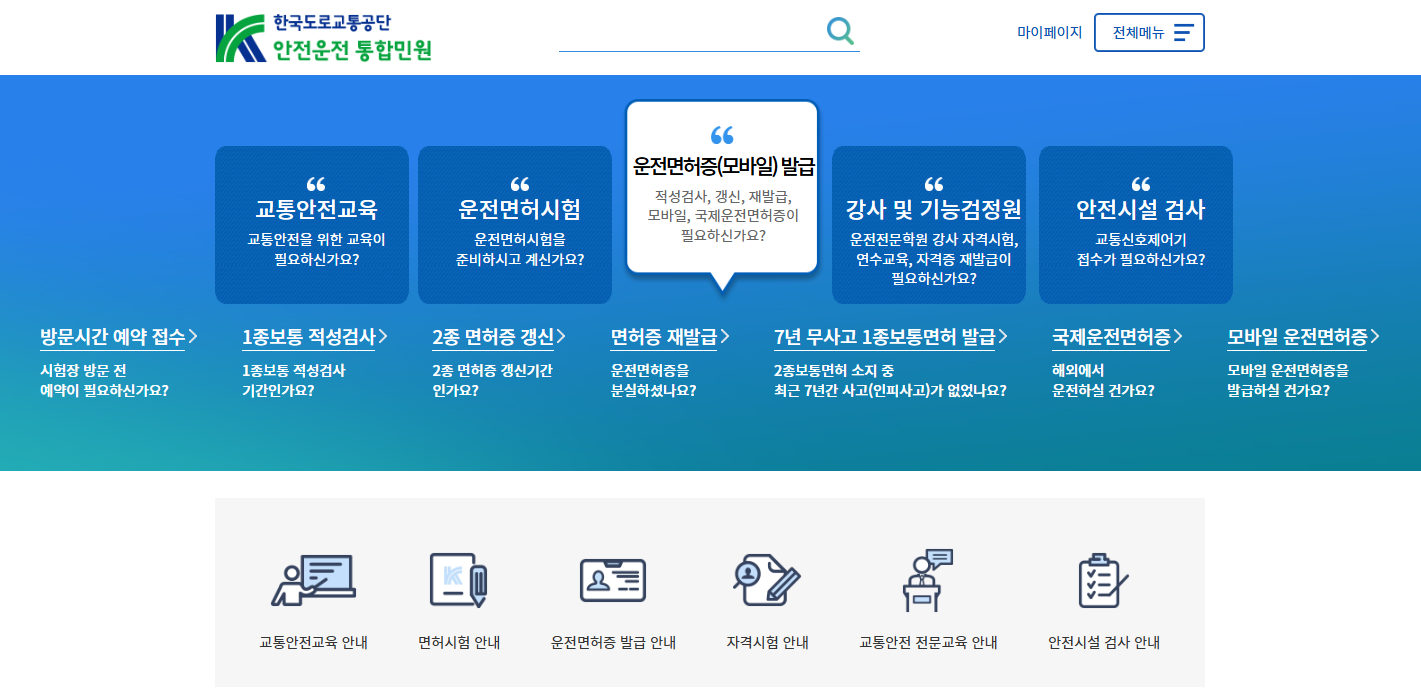Select the 운전면허증(모바일) 발급 highlighted card

722,188
